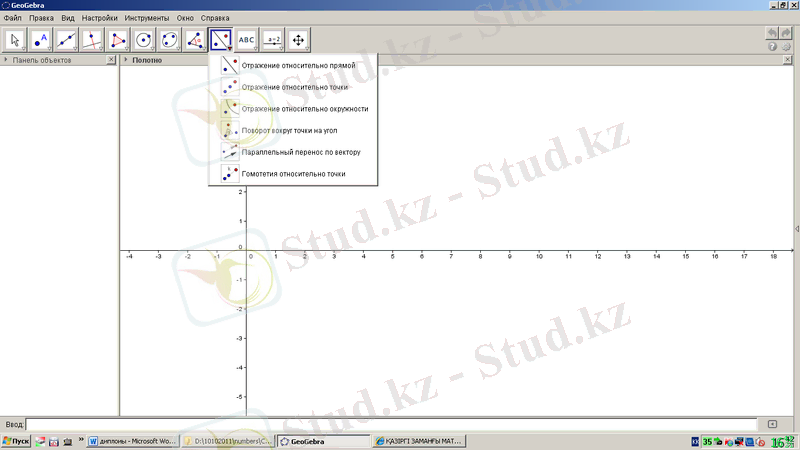Click the green 35 tray icon
800x450 pixels.
tap(707, 442)
